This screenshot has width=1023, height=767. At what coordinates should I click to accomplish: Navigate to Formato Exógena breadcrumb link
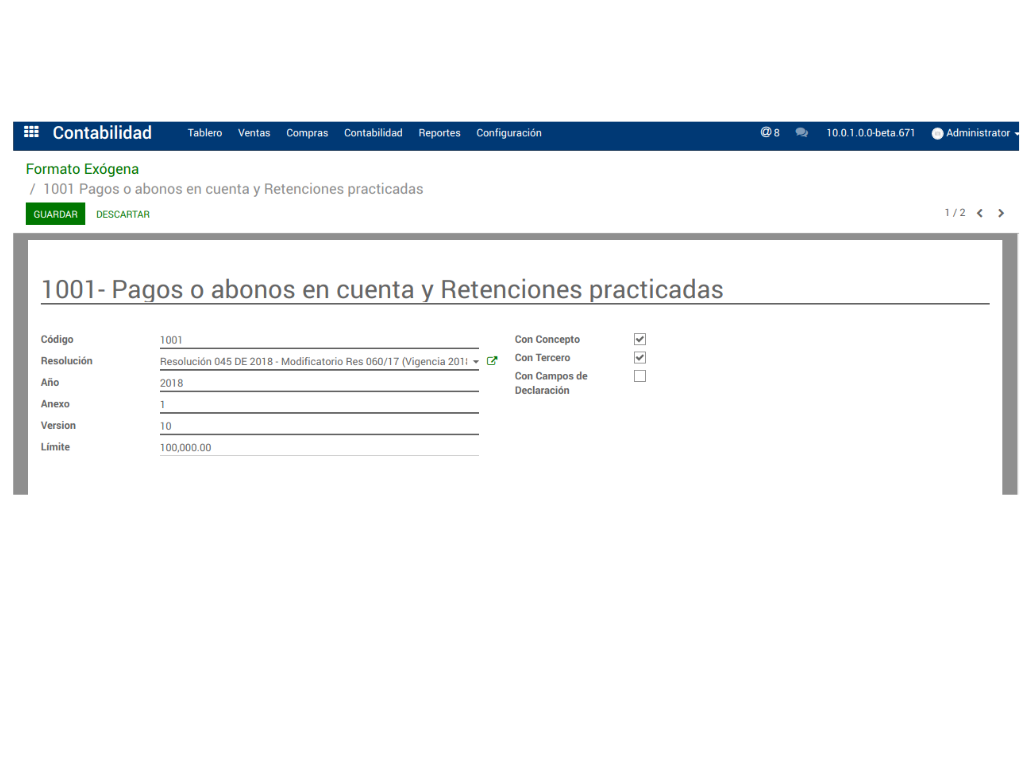(82, 169)
